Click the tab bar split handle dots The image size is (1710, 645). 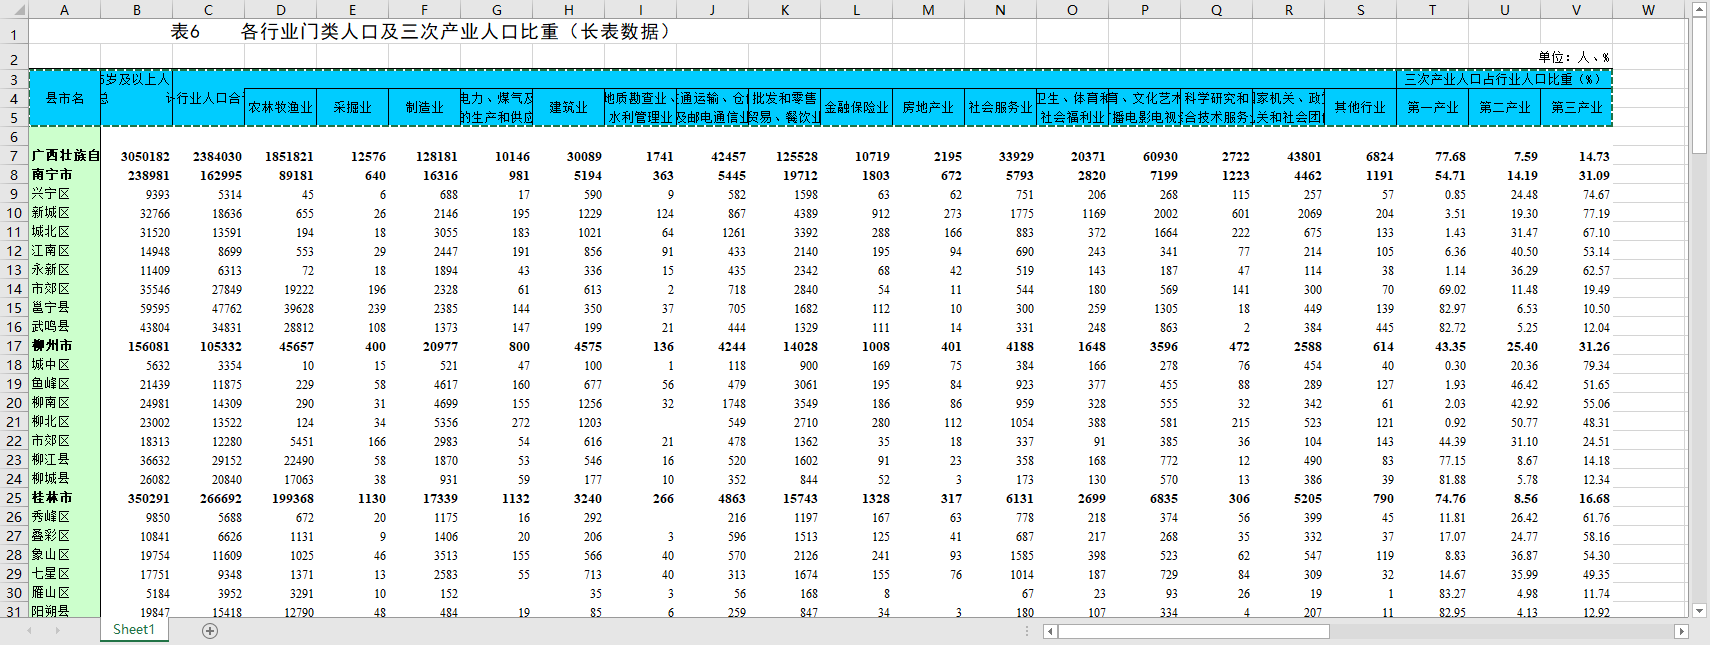tap(1027, 631)
